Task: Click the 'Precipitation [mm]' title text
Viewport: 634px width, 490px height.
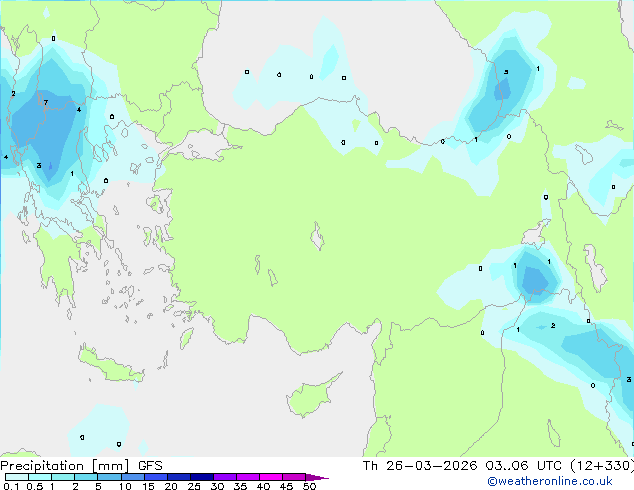Action: pyautogui.click(x=65, y=466)
